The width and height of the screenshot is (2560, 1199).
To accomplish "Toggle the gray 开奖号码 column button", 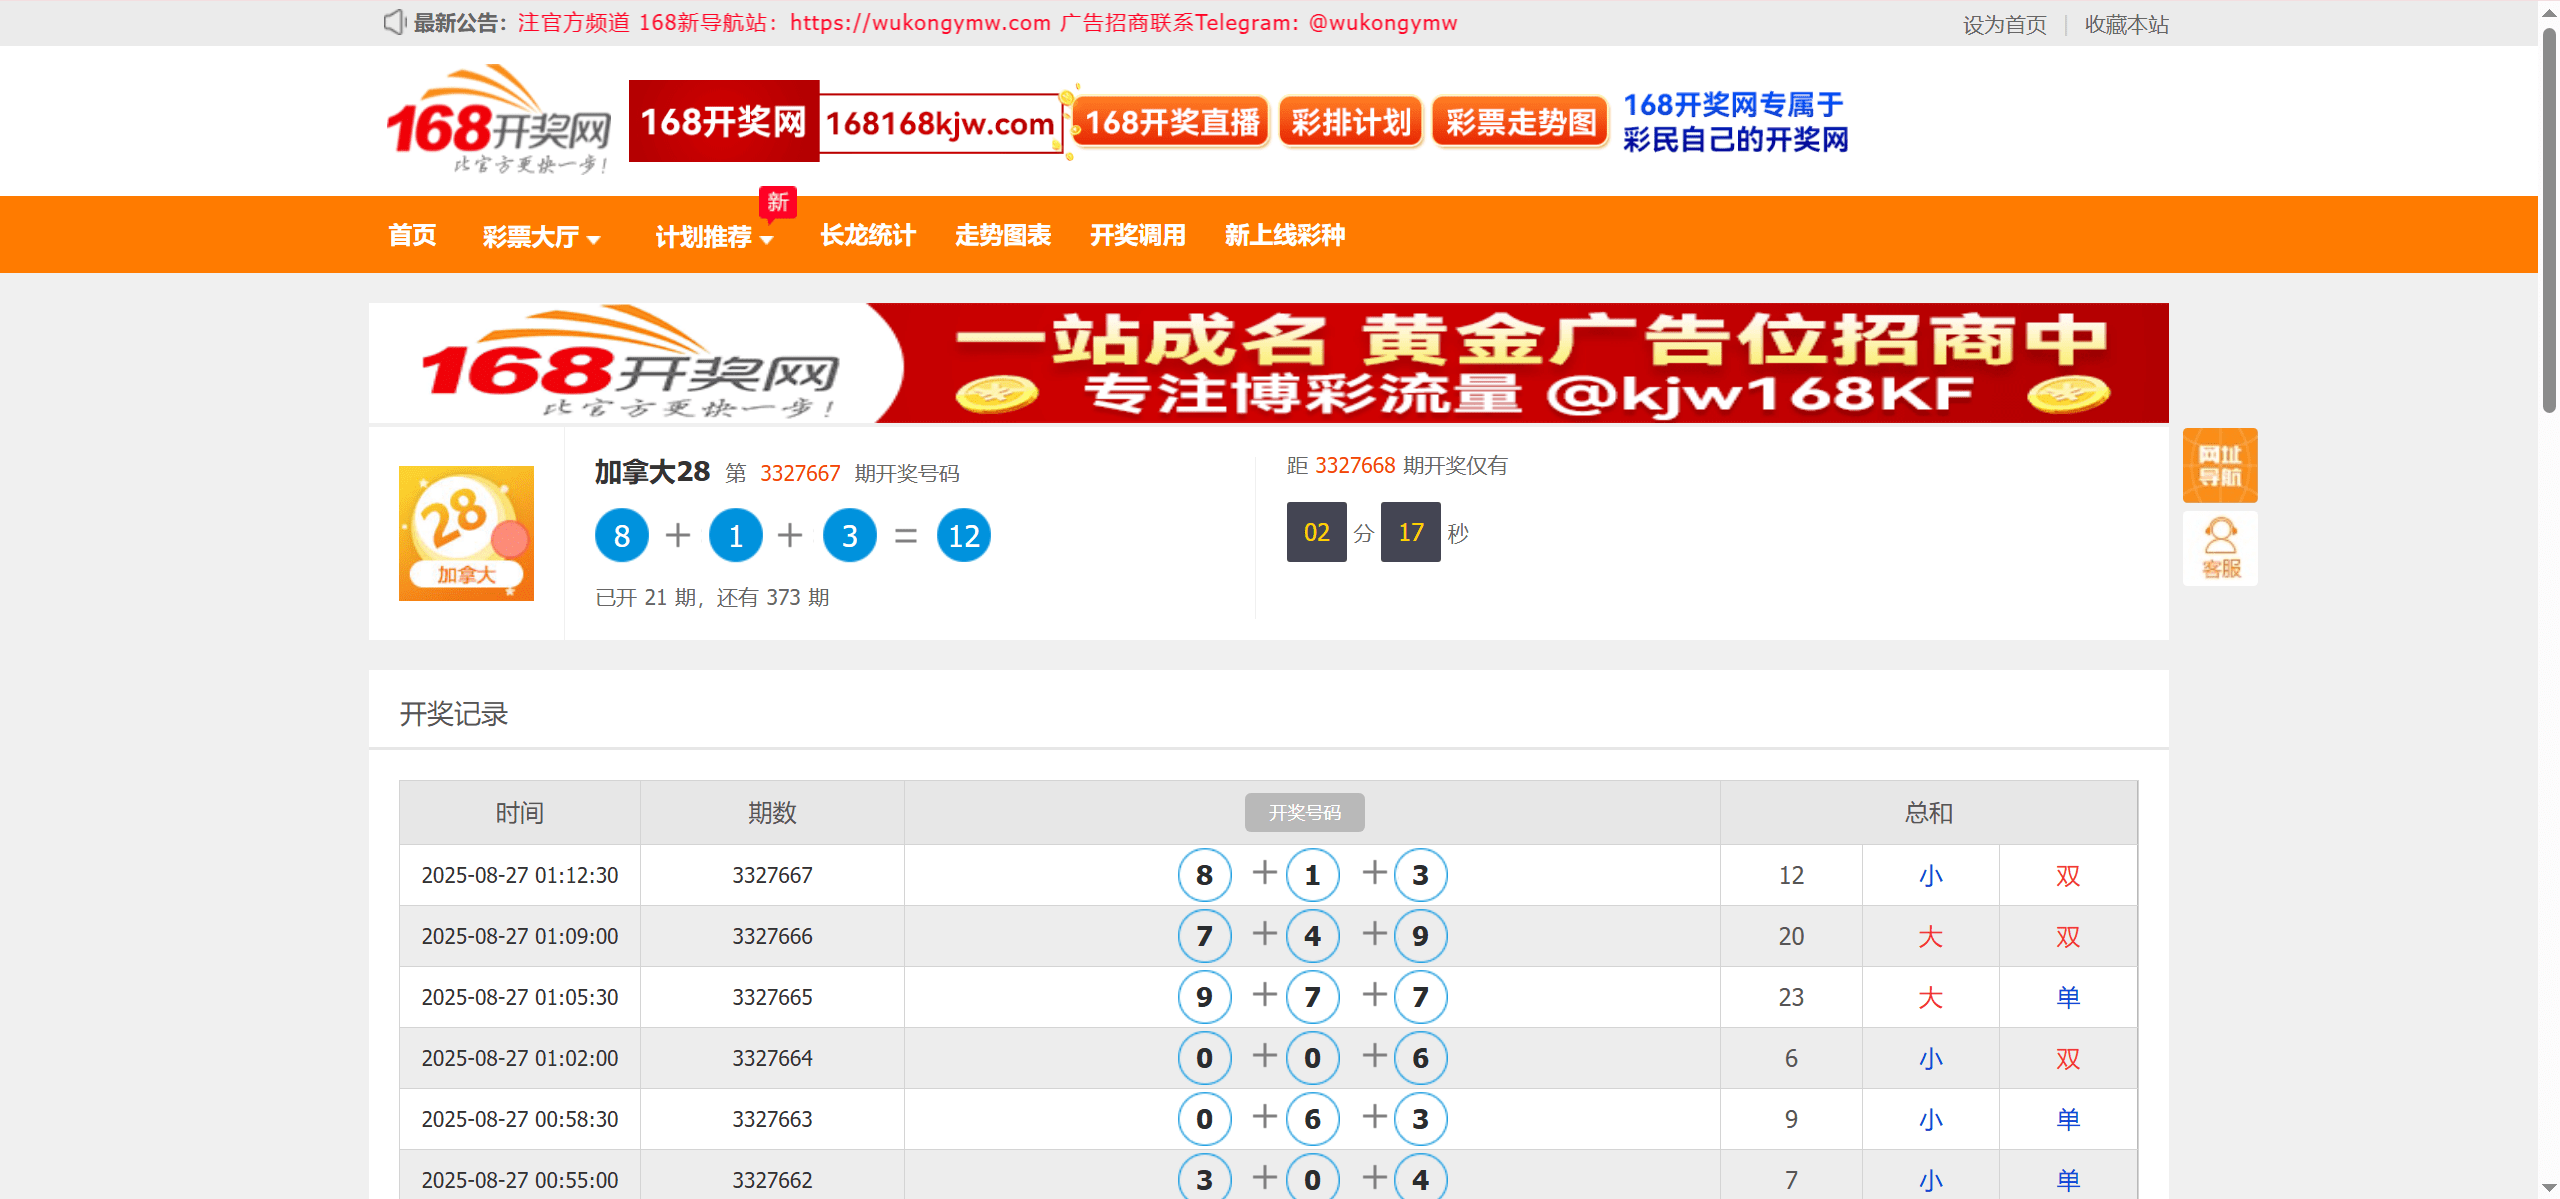I will tap(1304, 812).
